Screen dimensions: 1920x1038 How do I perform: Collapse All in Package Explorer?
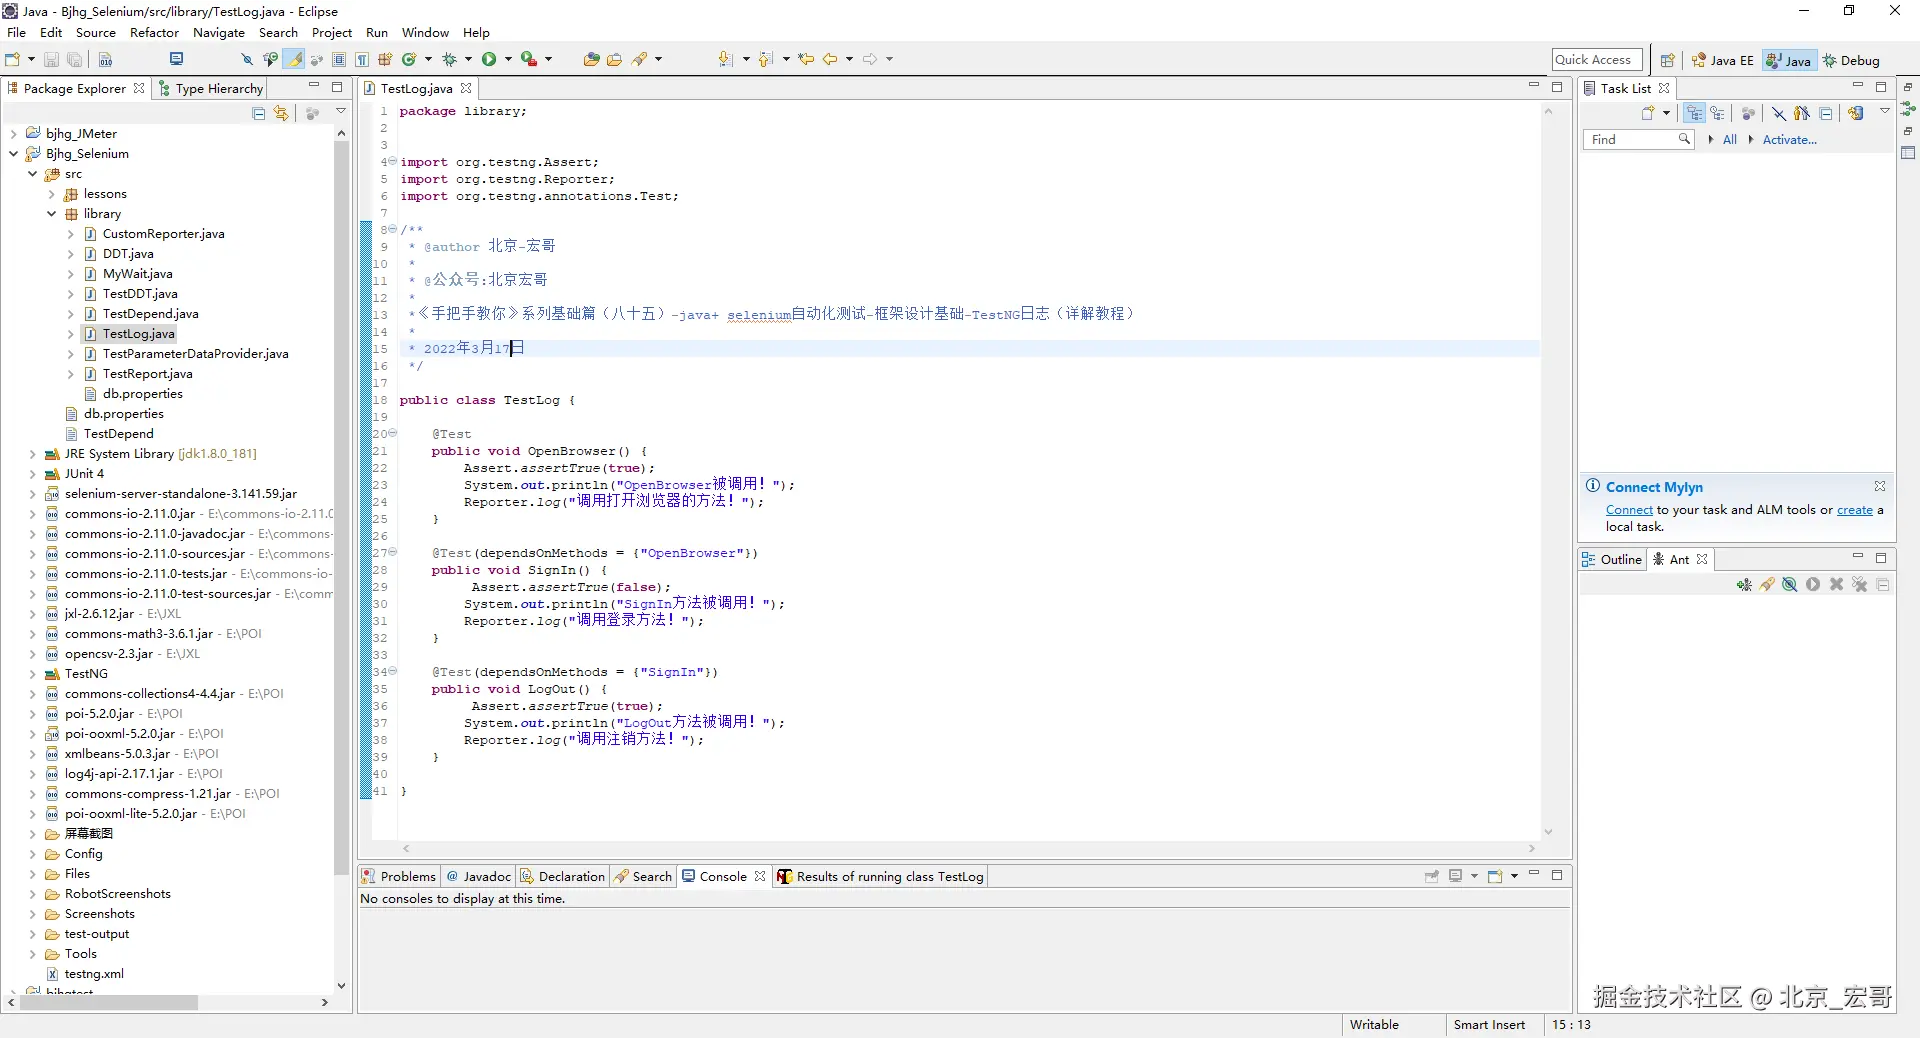coord(259,113)
